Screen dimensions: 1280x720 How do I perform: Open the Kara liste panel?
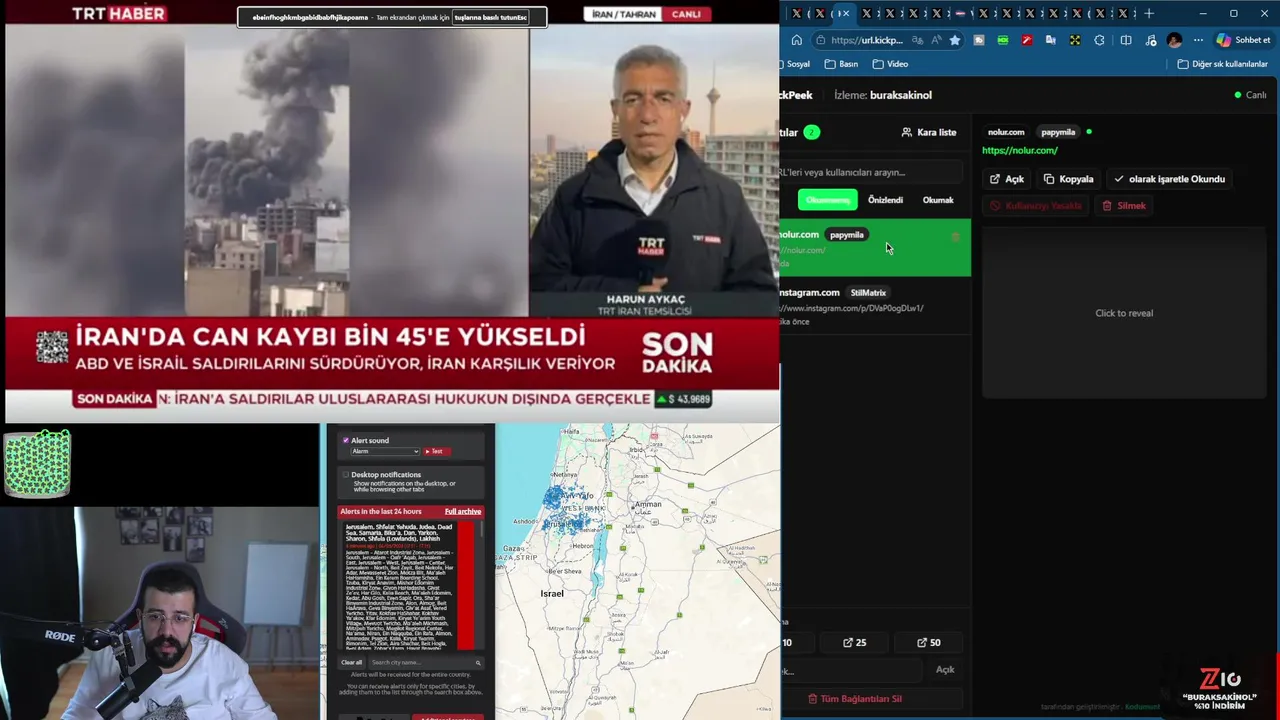[929, 132]
